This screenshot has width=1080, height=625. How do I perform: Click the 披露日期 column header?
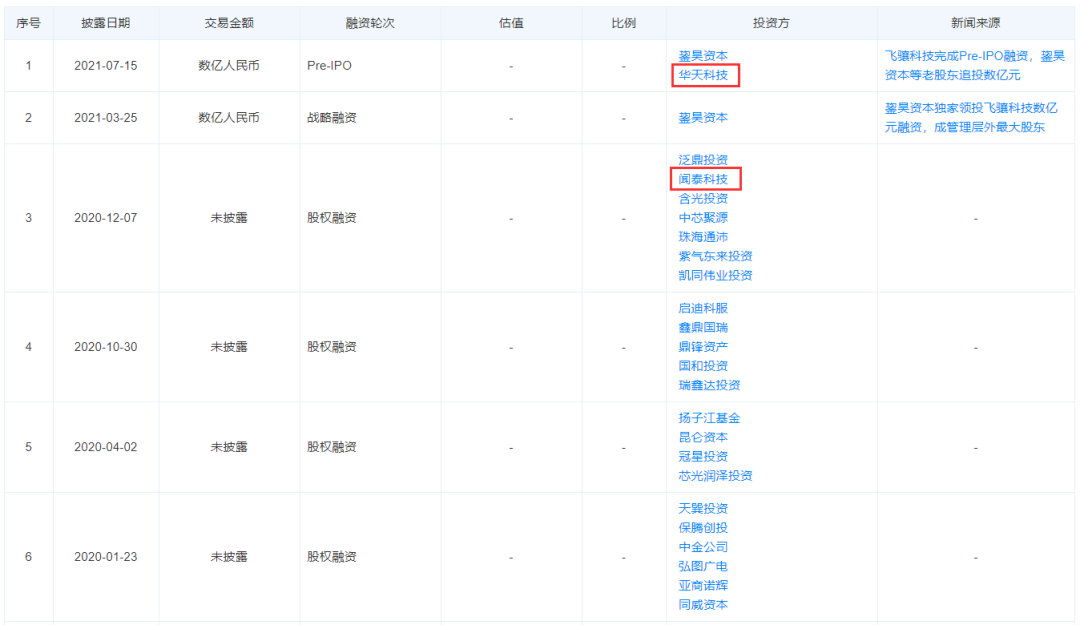click(105, 23)
